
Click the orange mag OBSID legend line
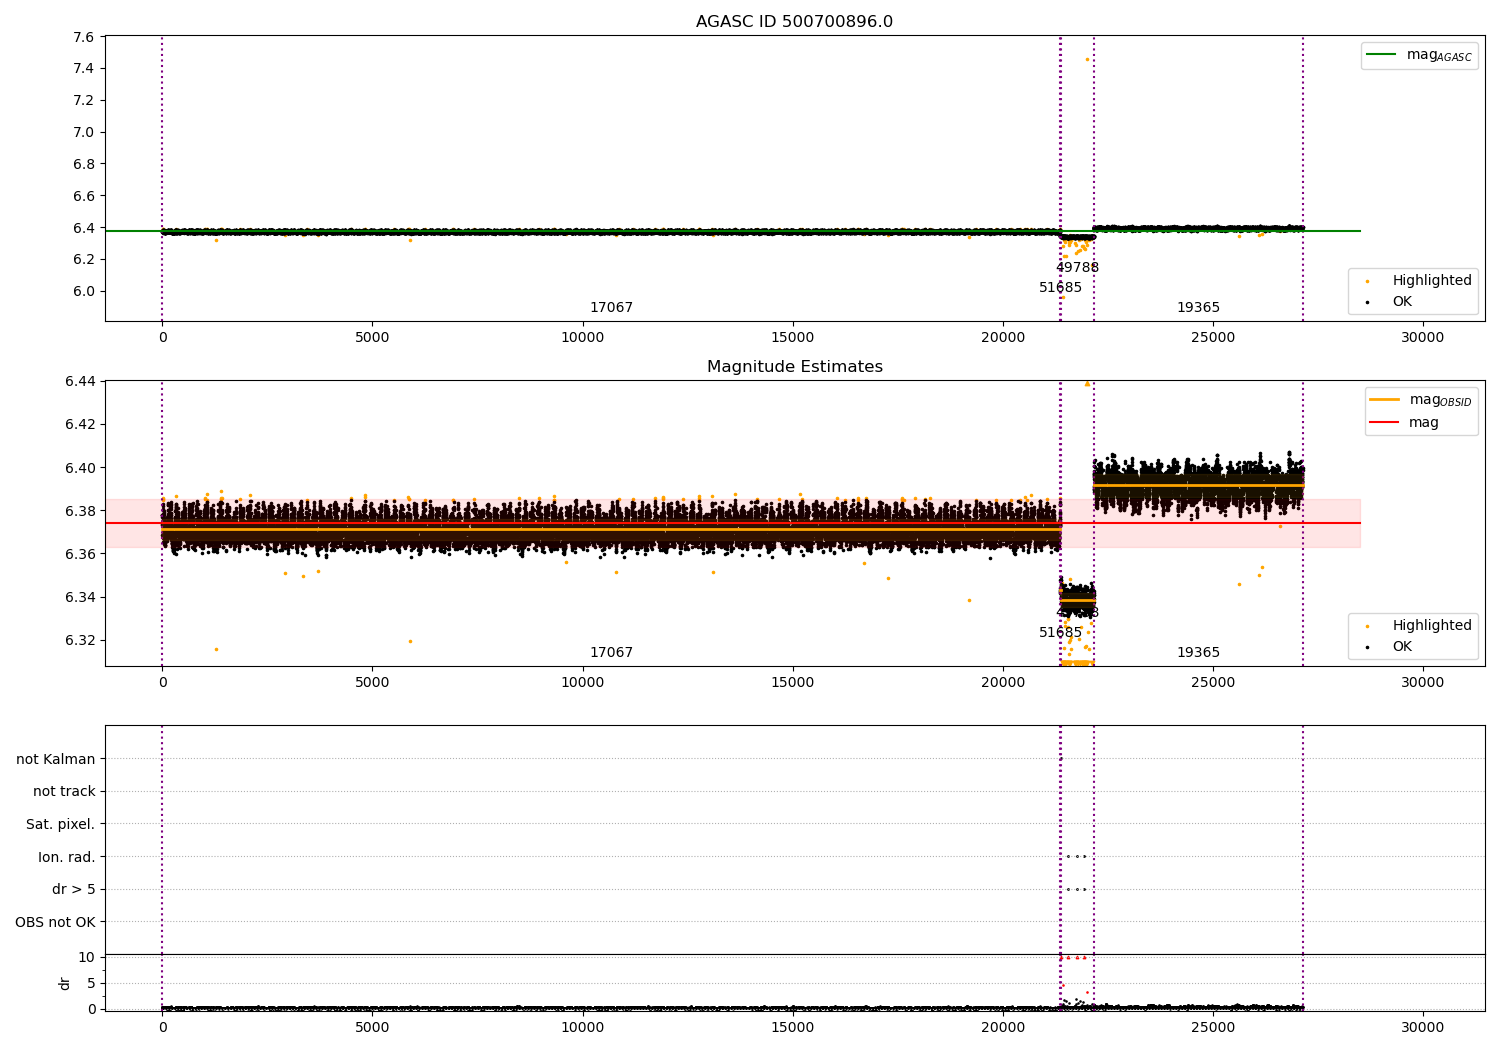(1384, 400)
